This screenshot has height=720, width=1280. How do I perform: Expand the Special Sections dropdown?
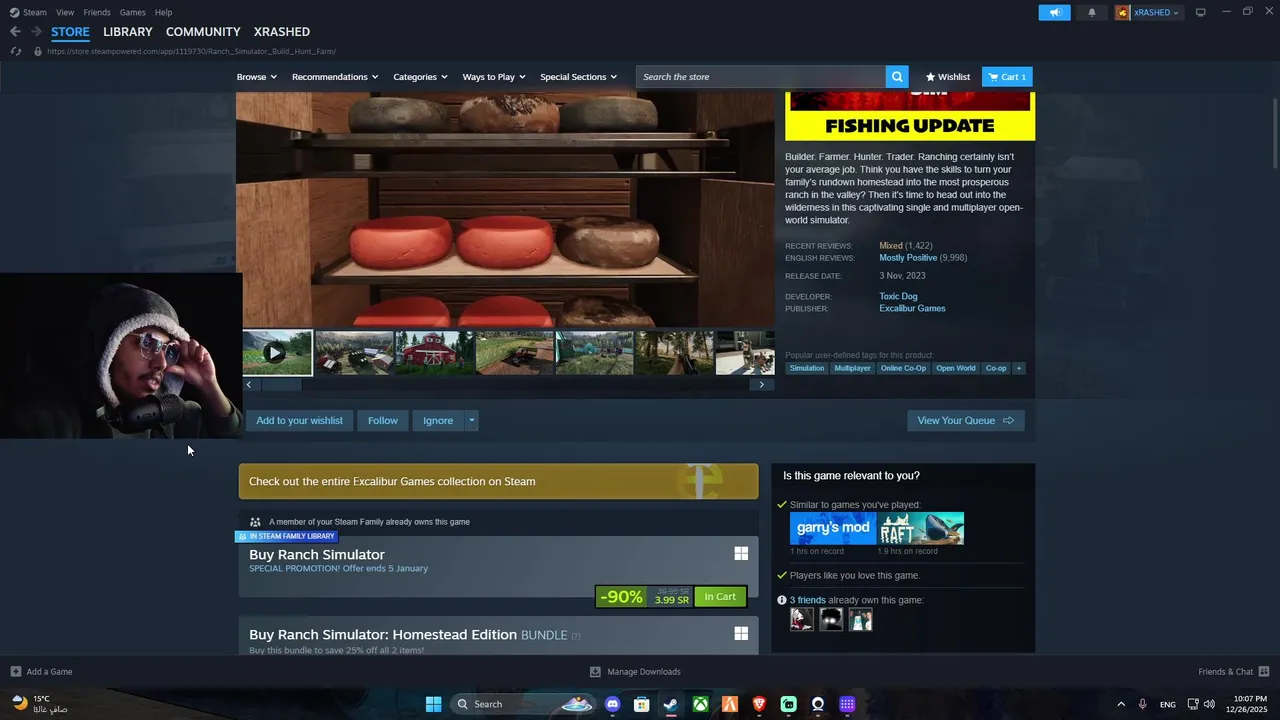click(578, 77)
